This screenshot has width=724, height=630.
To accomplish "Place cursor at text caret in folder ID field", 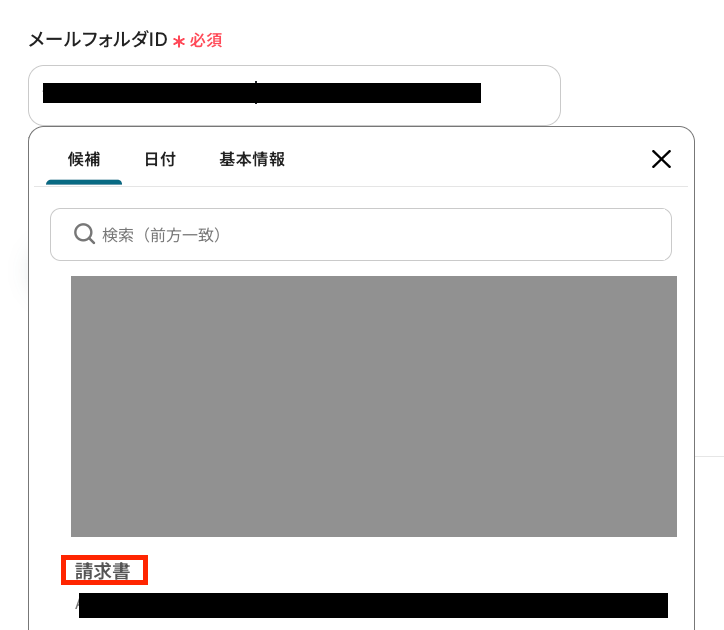I will click(256, 92).
